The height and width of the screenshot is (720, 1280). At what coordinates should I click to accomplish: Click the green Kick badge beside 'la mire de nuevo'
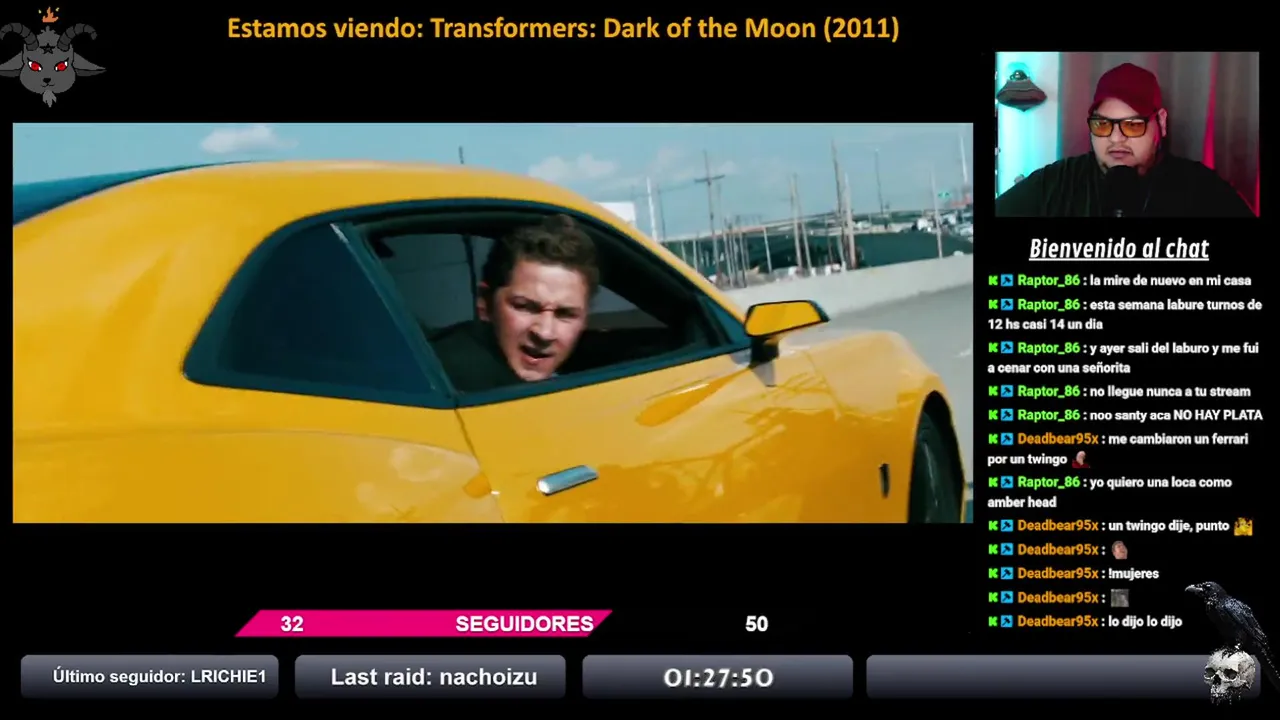993,281
